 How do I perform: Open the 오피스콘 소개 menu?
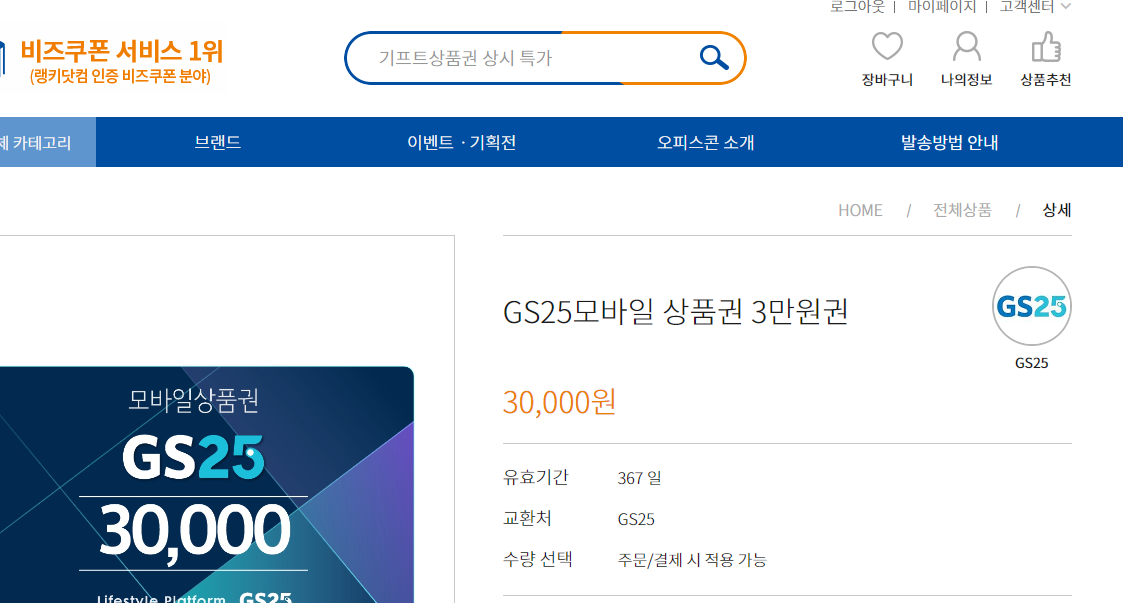(x=705, y=143)
